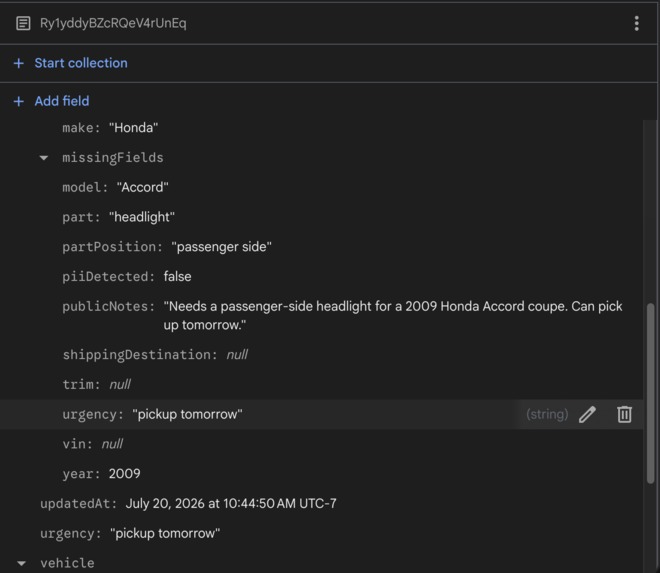The width and height of the screenshot is (660, 573).
Task: Click the trim field null value
Action: pyautogui.click(x=120, y=384)
